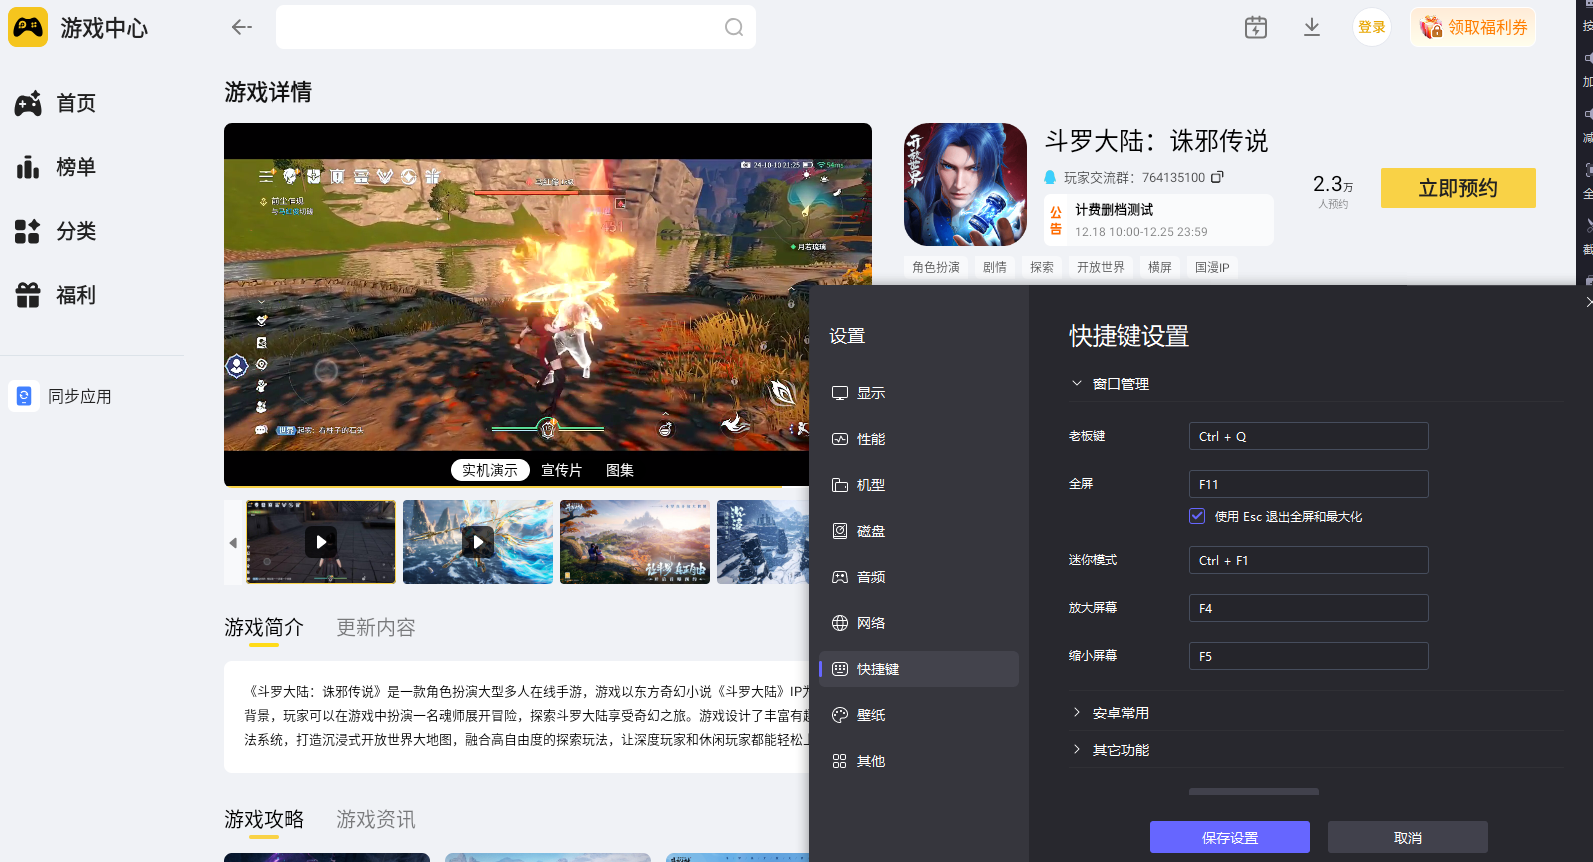Click the search magnifier icon
The image size is (1593, 862).
(734, 27)
